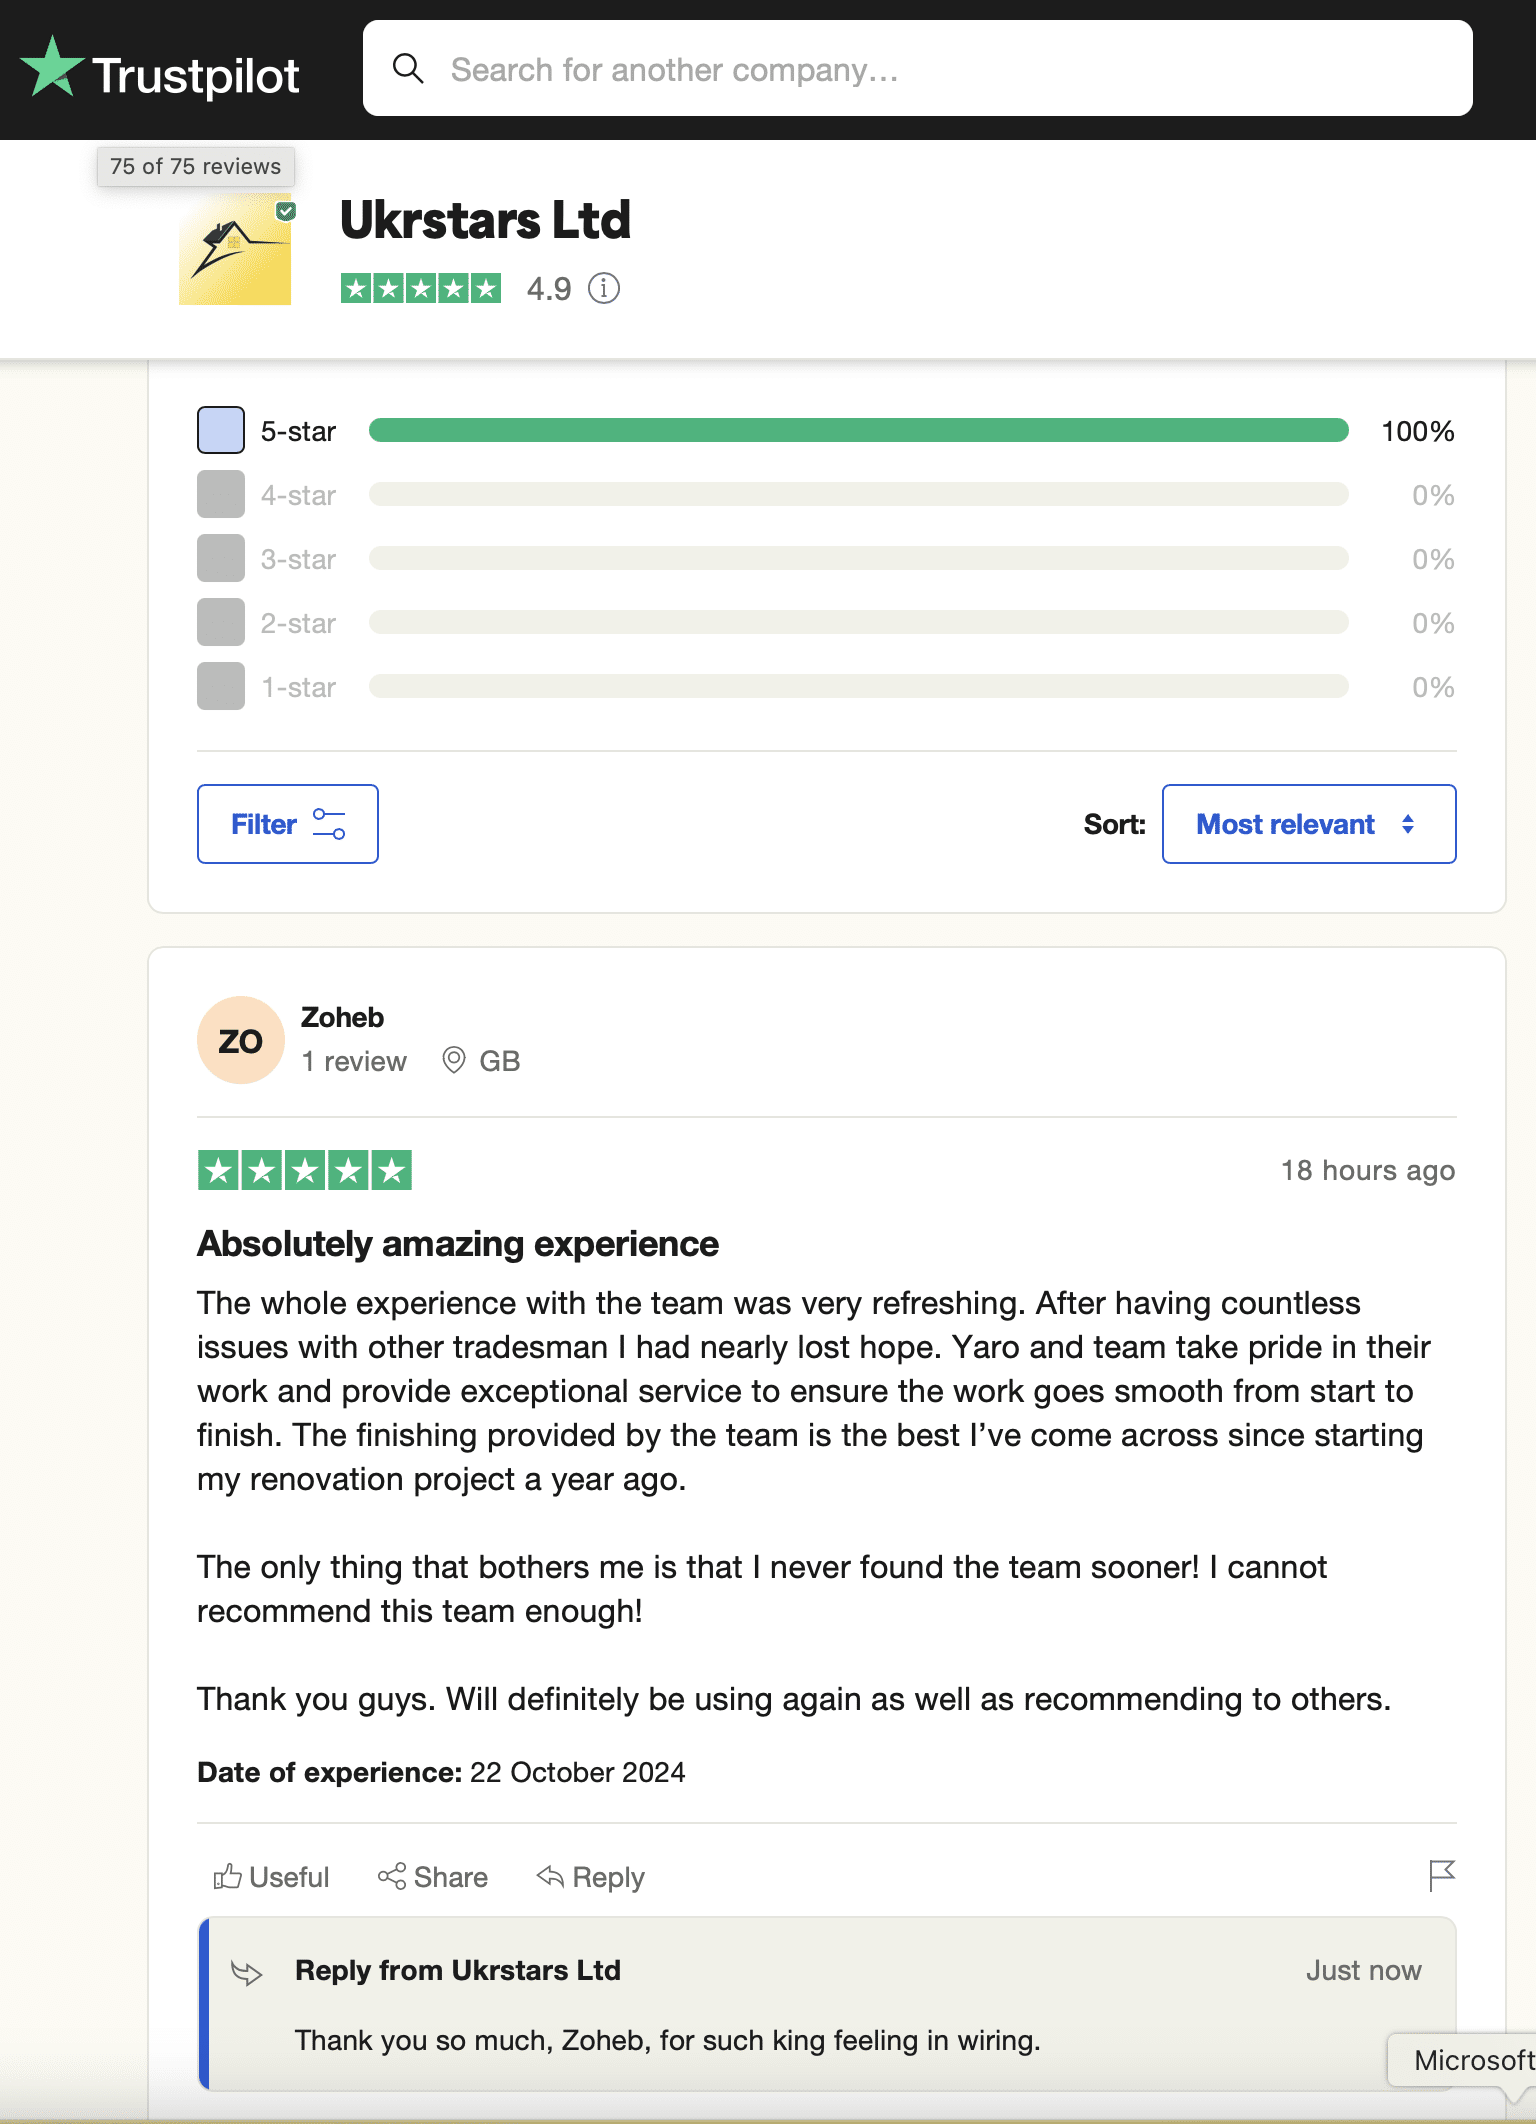Select the 1-star filter checkbox
Viewport: 1536px width, 2124px height.
tap(221, 687)
